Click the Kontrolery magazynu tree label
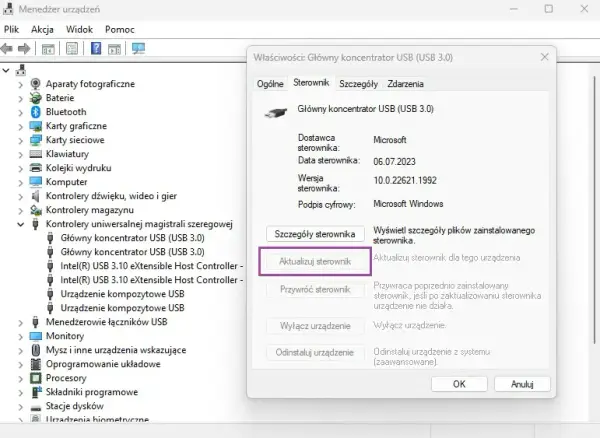 click(x=90, y=210)
